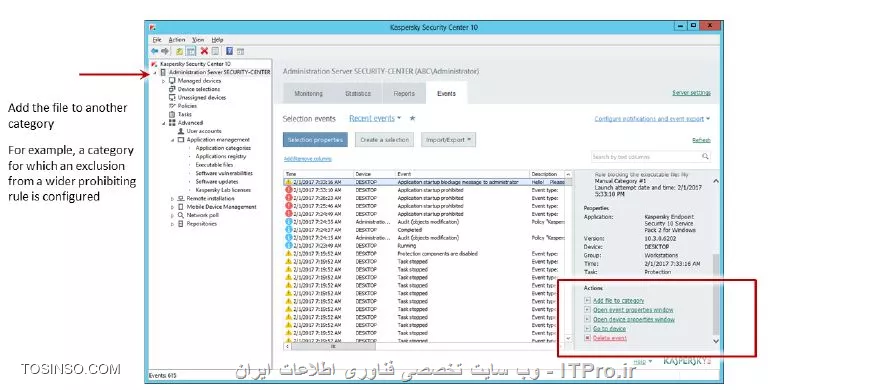The image size is (870, 390).
Task: Select Mobile Device Management in the tree
Action: (221, 207)
